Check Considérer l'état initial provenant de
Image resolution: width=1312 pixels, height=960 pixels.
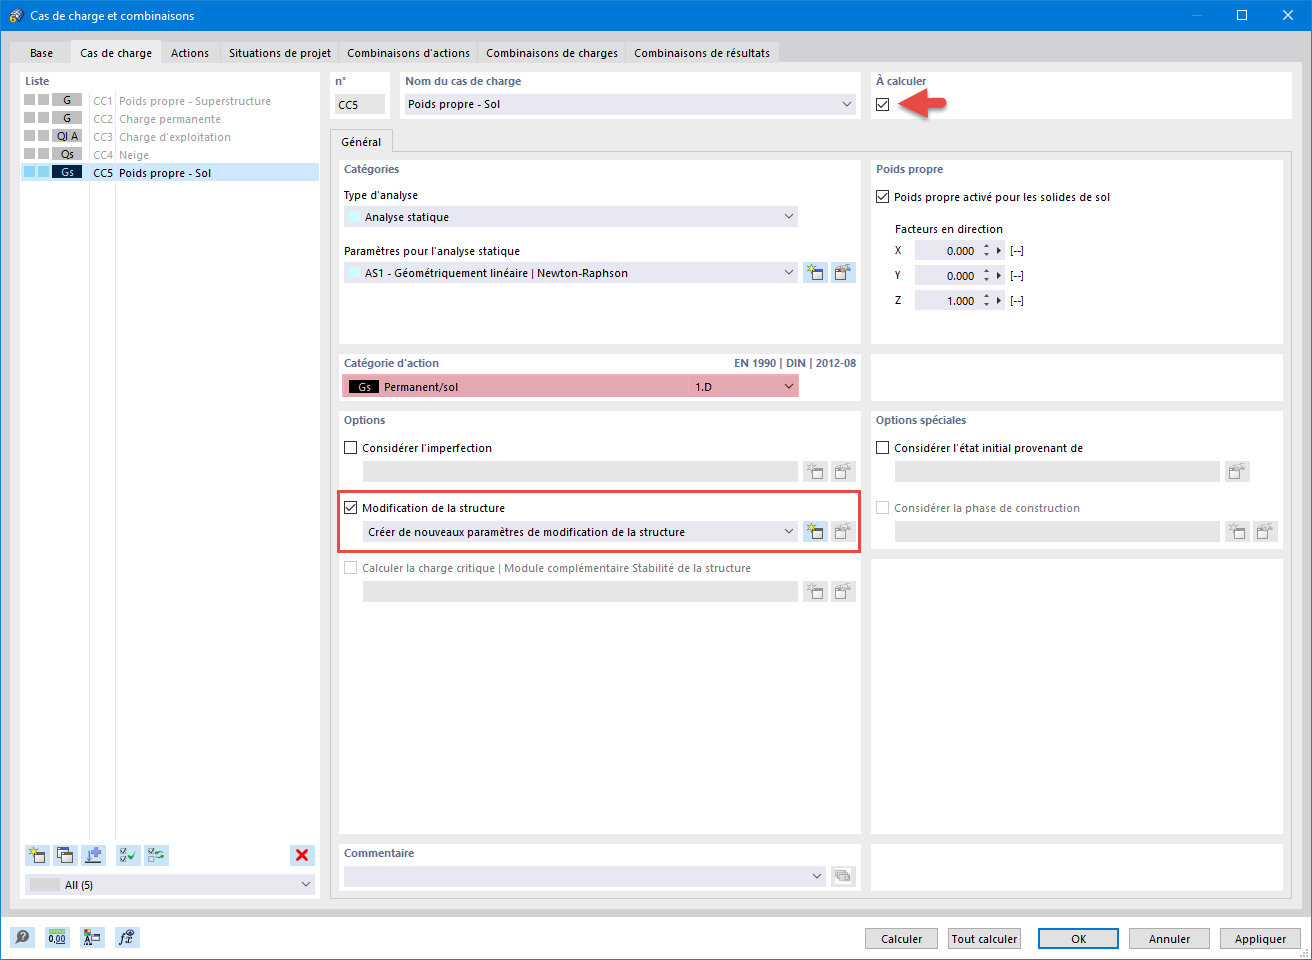(x=882, y=448)
